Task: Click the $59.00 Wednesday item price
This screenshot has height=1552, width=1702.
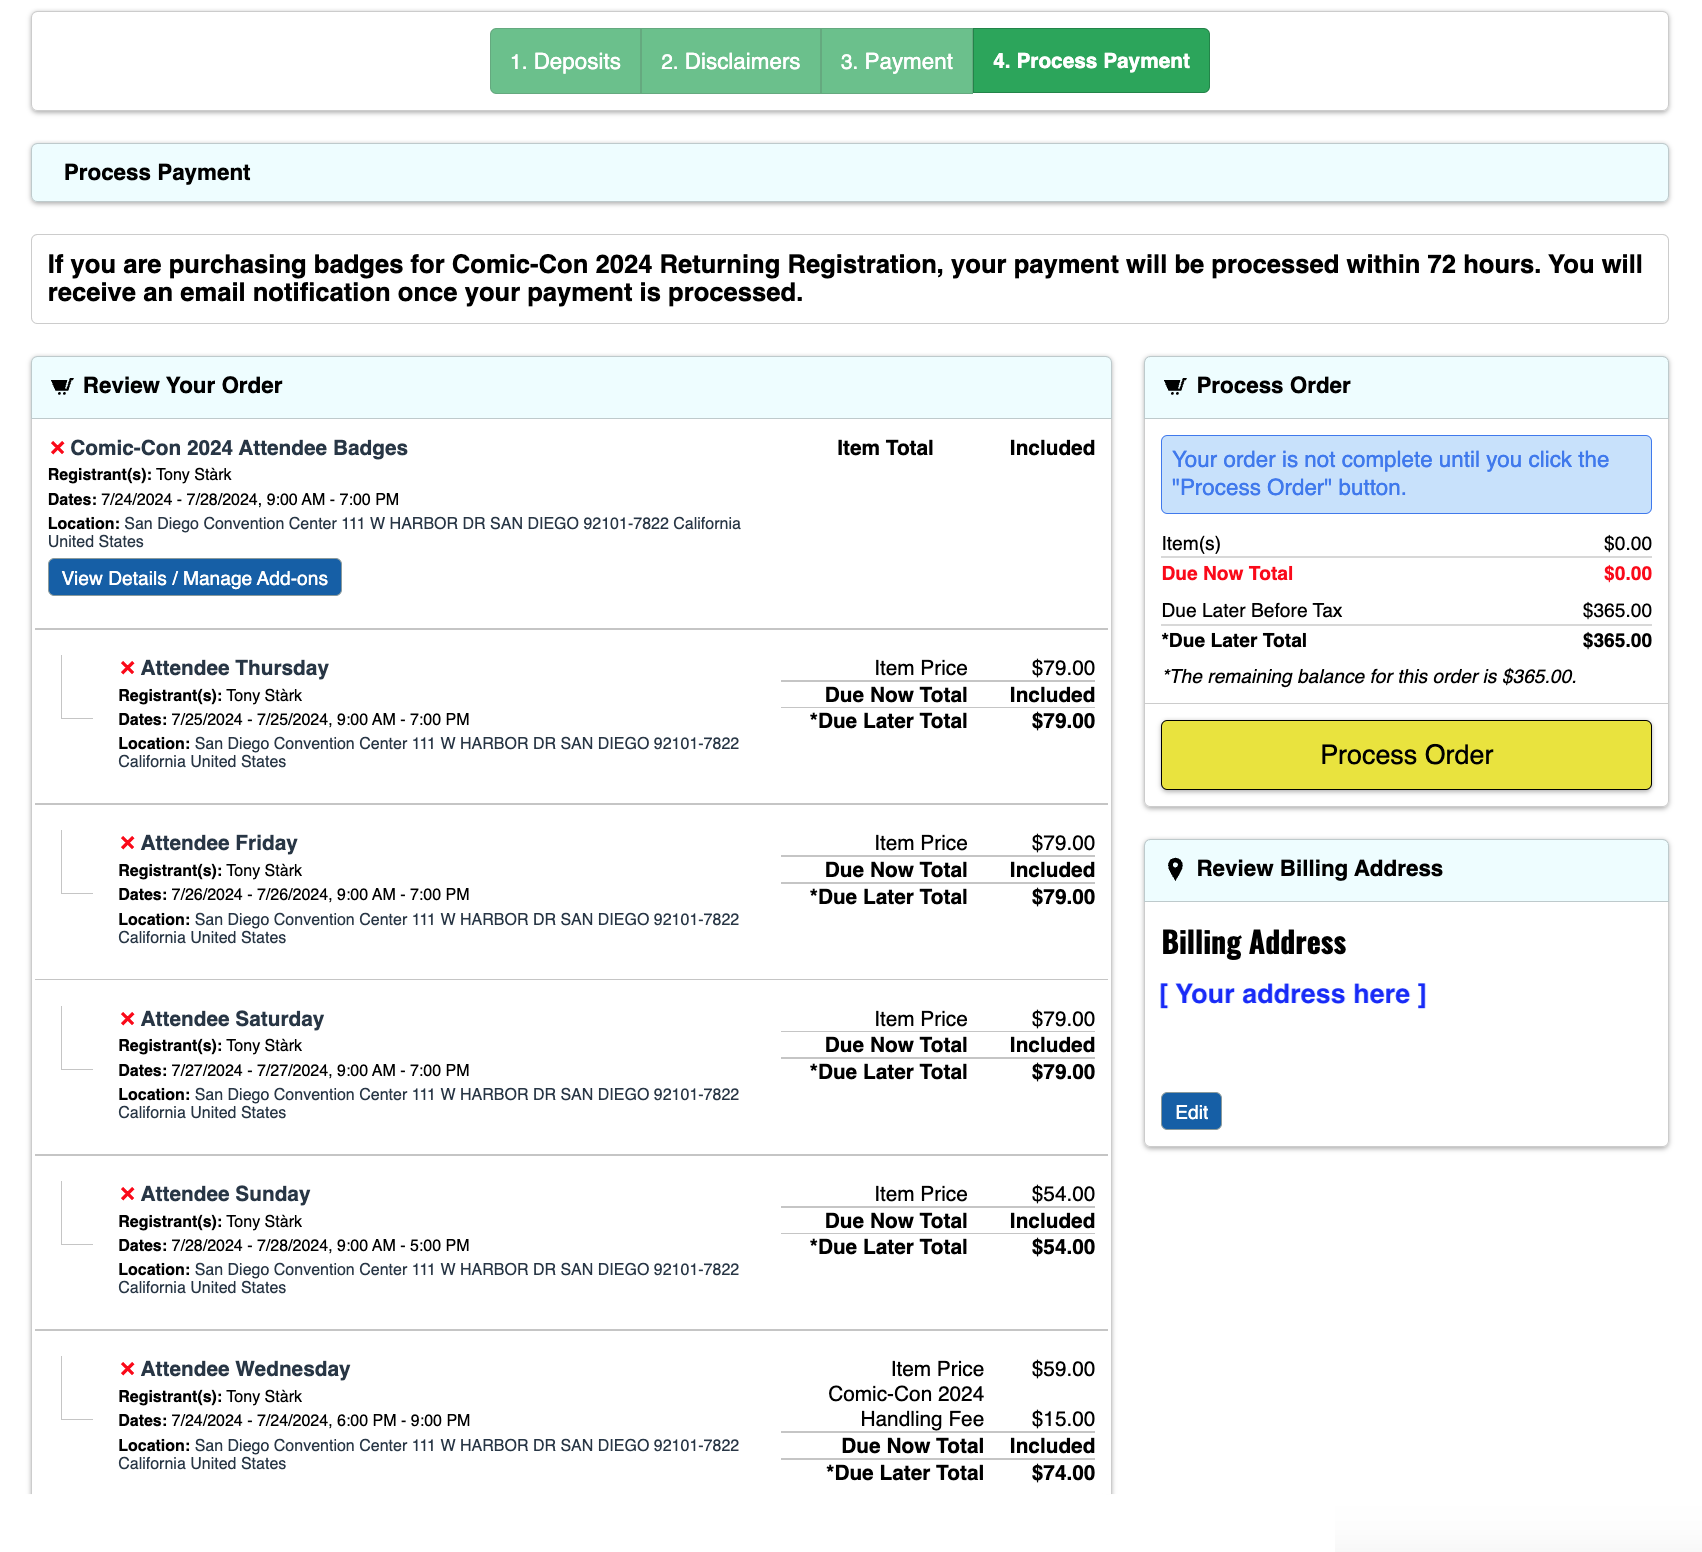Action: tap(1063, 1369)
